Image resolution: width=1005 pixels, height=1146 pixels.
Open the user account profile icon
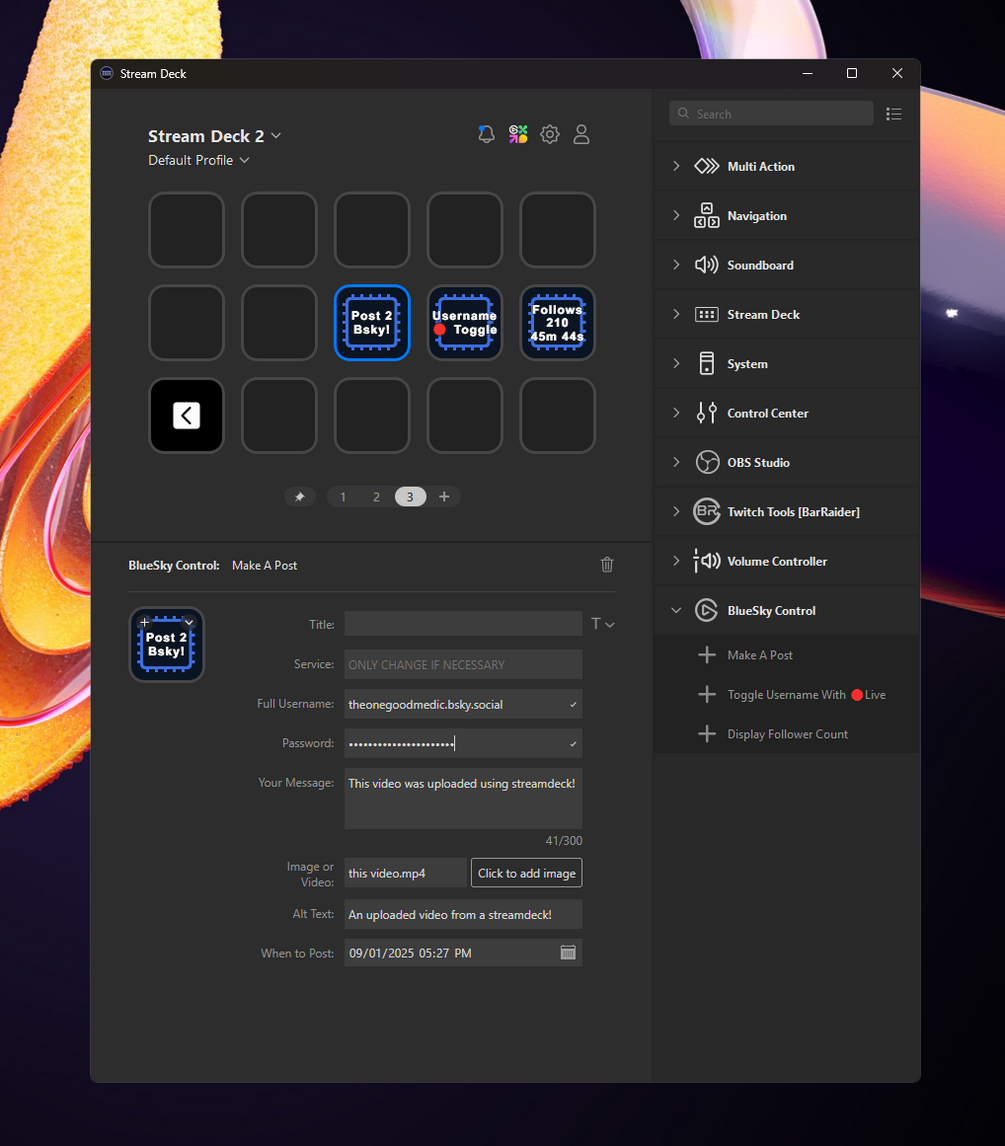tap(581, 134)
